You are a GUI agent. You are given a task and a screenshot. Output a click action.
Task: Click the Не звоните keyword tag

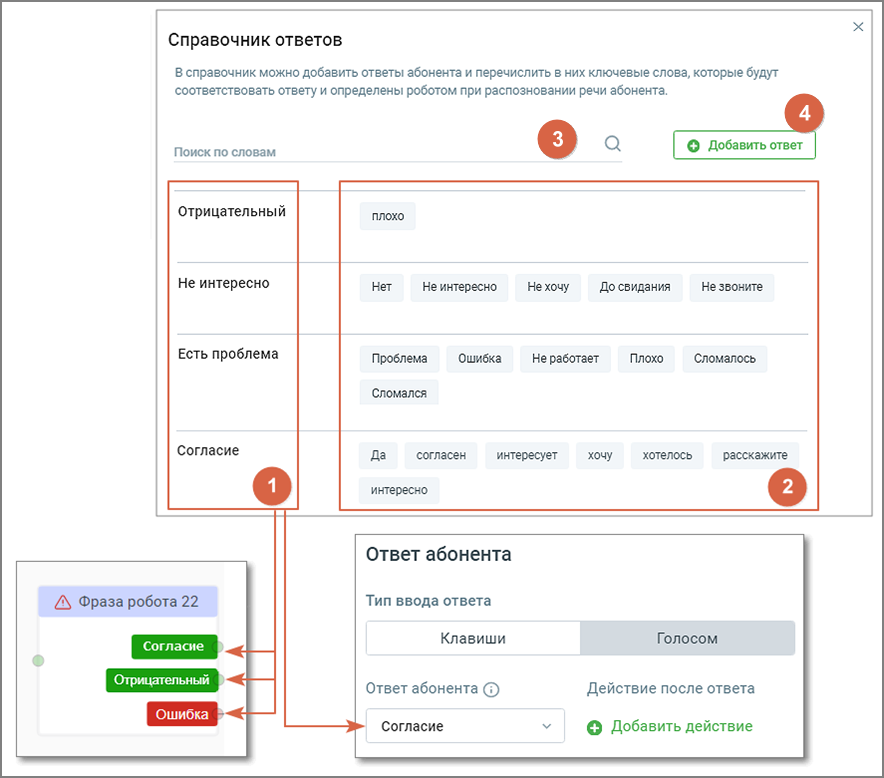(732, 287)
